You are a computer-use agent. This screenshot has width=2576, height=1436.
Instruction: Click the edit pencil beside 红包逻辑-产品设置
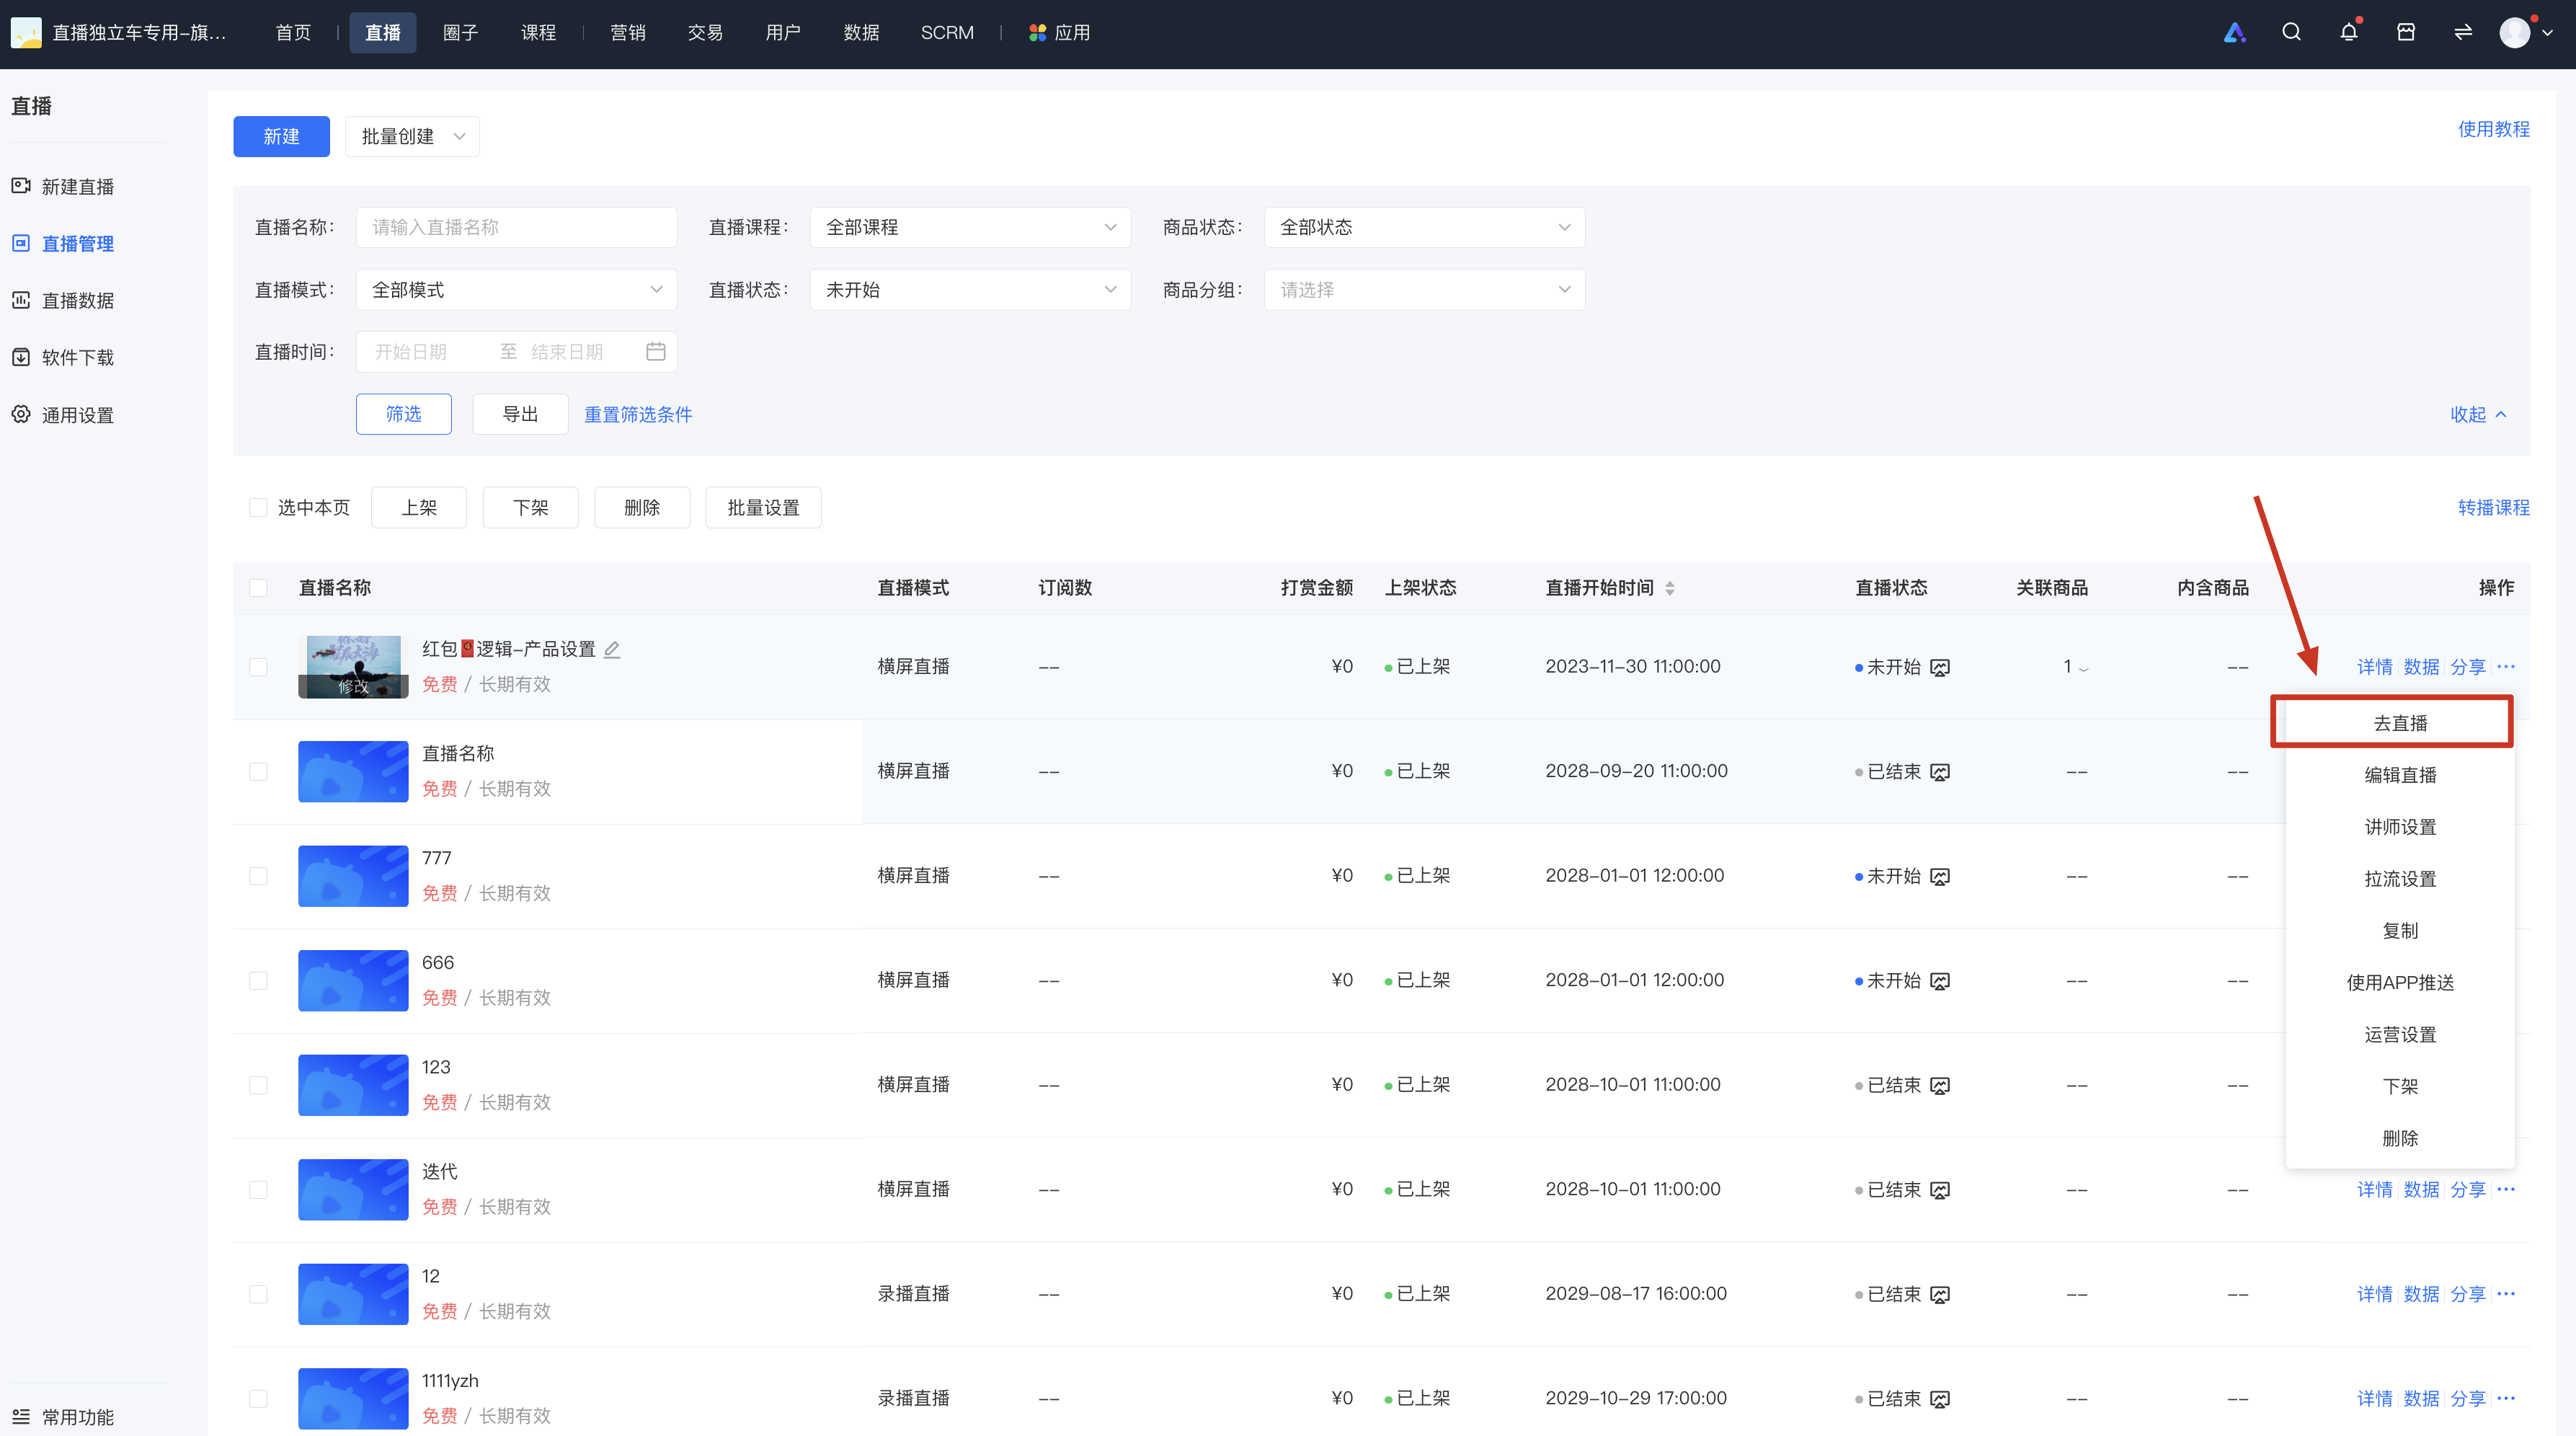tap(612, 650)
